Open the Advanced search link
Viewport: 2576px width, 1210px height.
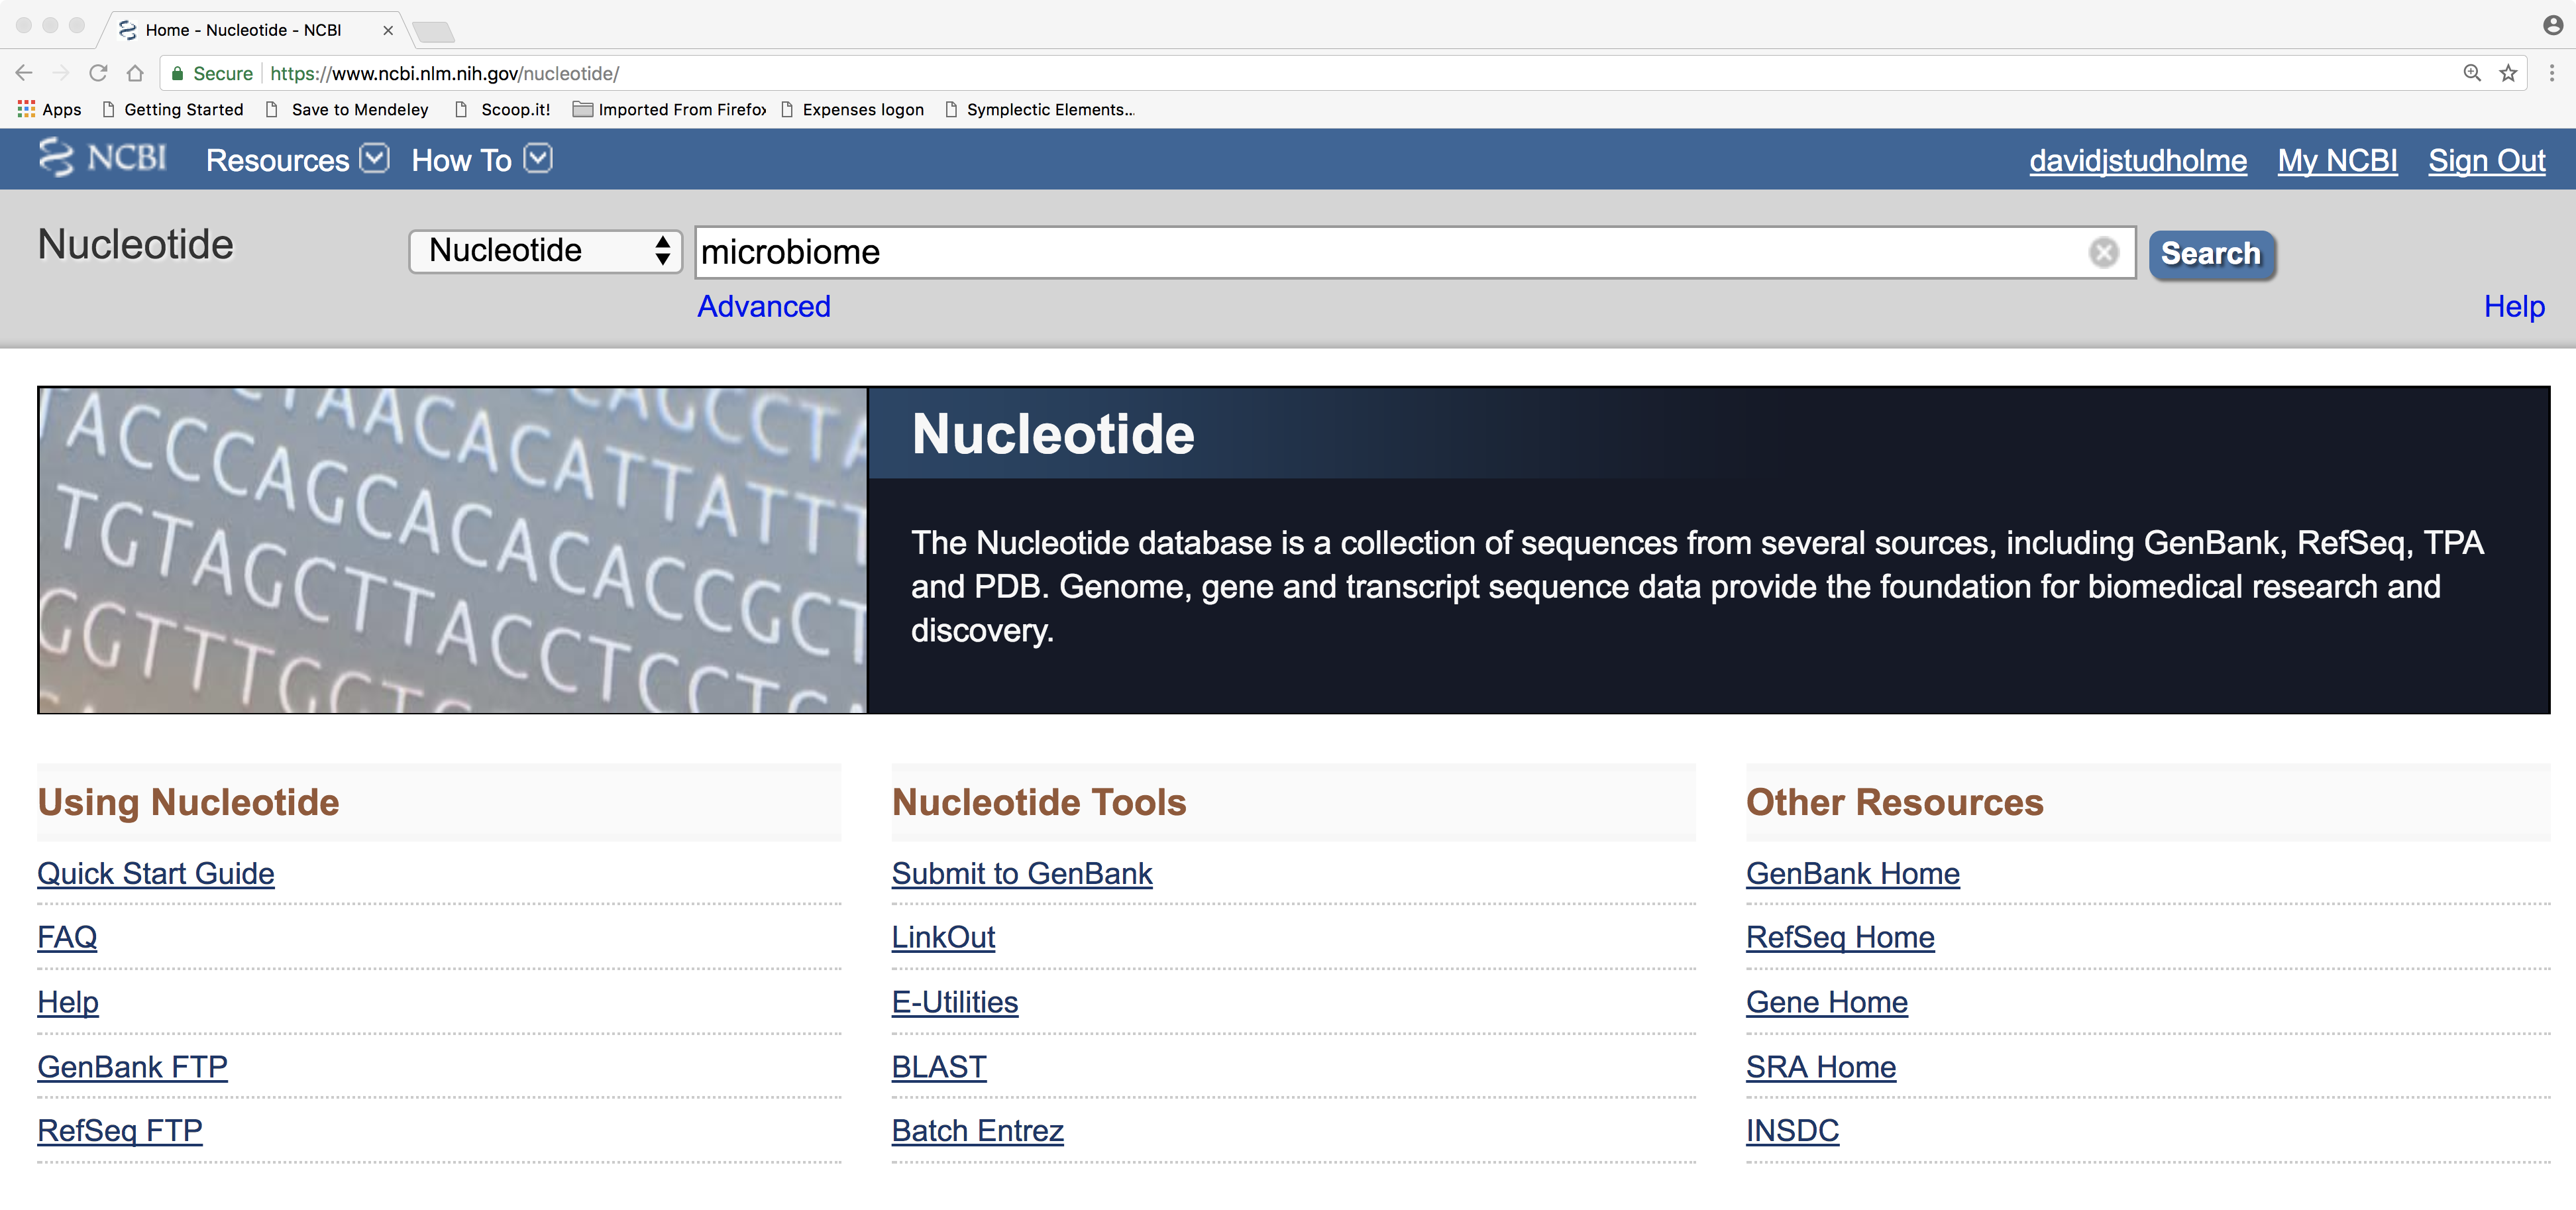click(763, 306)
